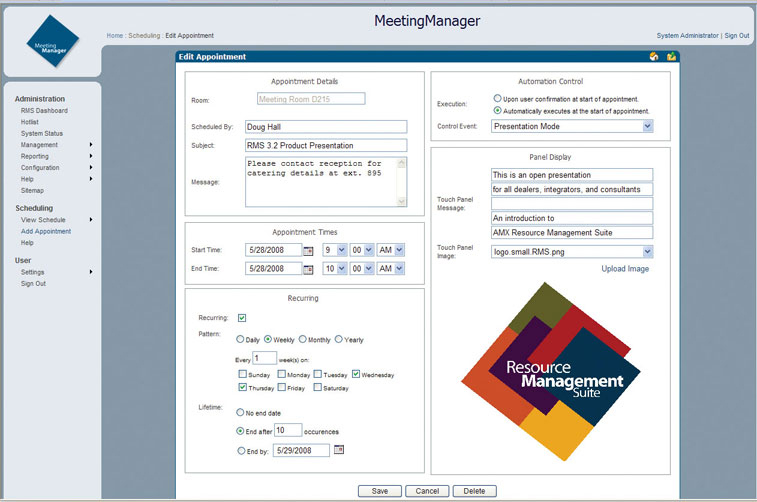Click the folder icon with green arrow
The height and width of the screenshot is (502, 757).
[671, 57]
